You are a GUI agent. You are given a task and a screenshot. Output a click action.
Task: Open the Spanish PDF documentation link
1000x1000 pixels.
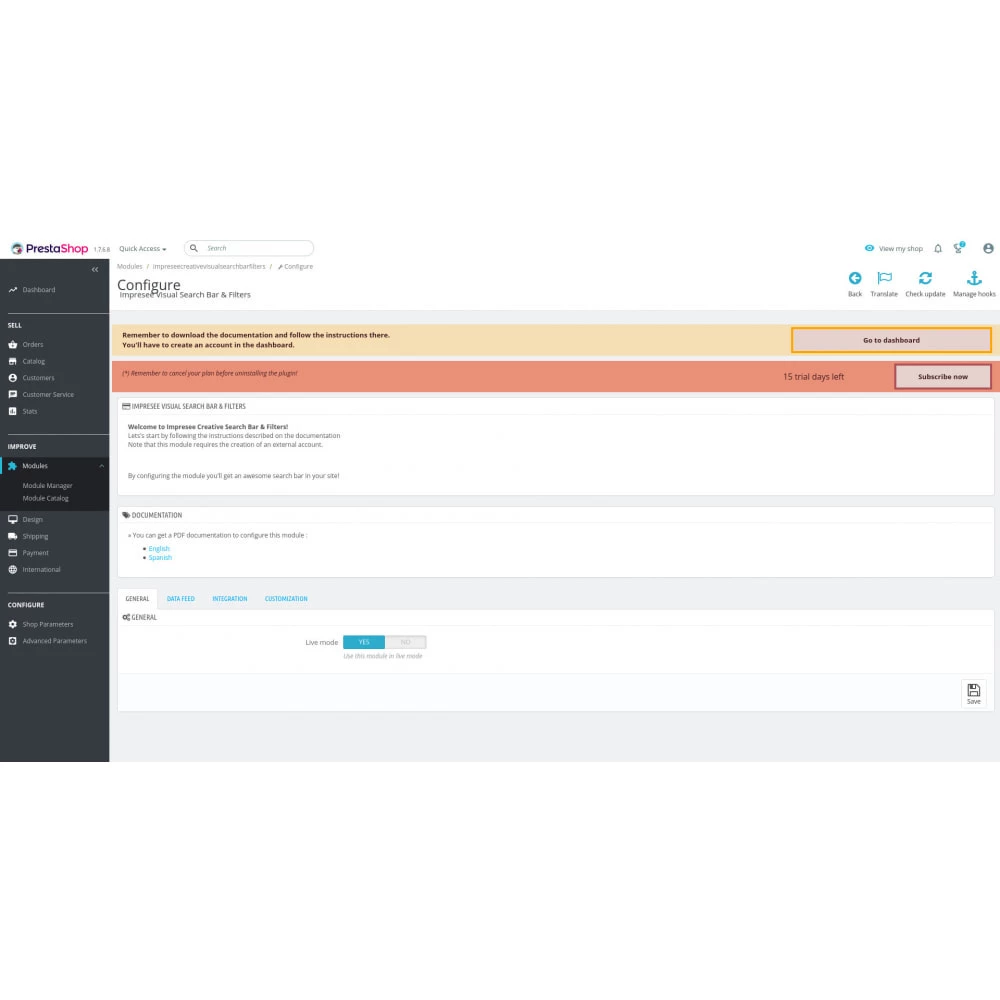pos(160,557)
